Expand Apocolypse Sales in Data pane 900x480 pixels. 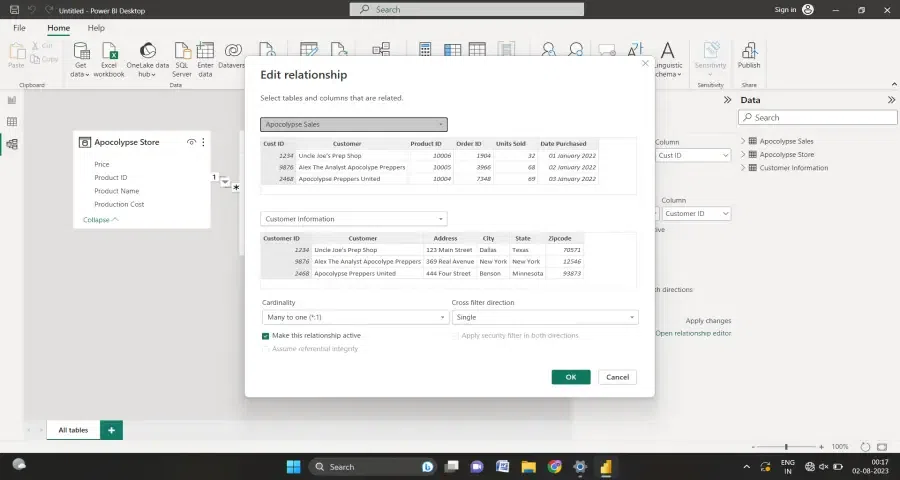743,141
